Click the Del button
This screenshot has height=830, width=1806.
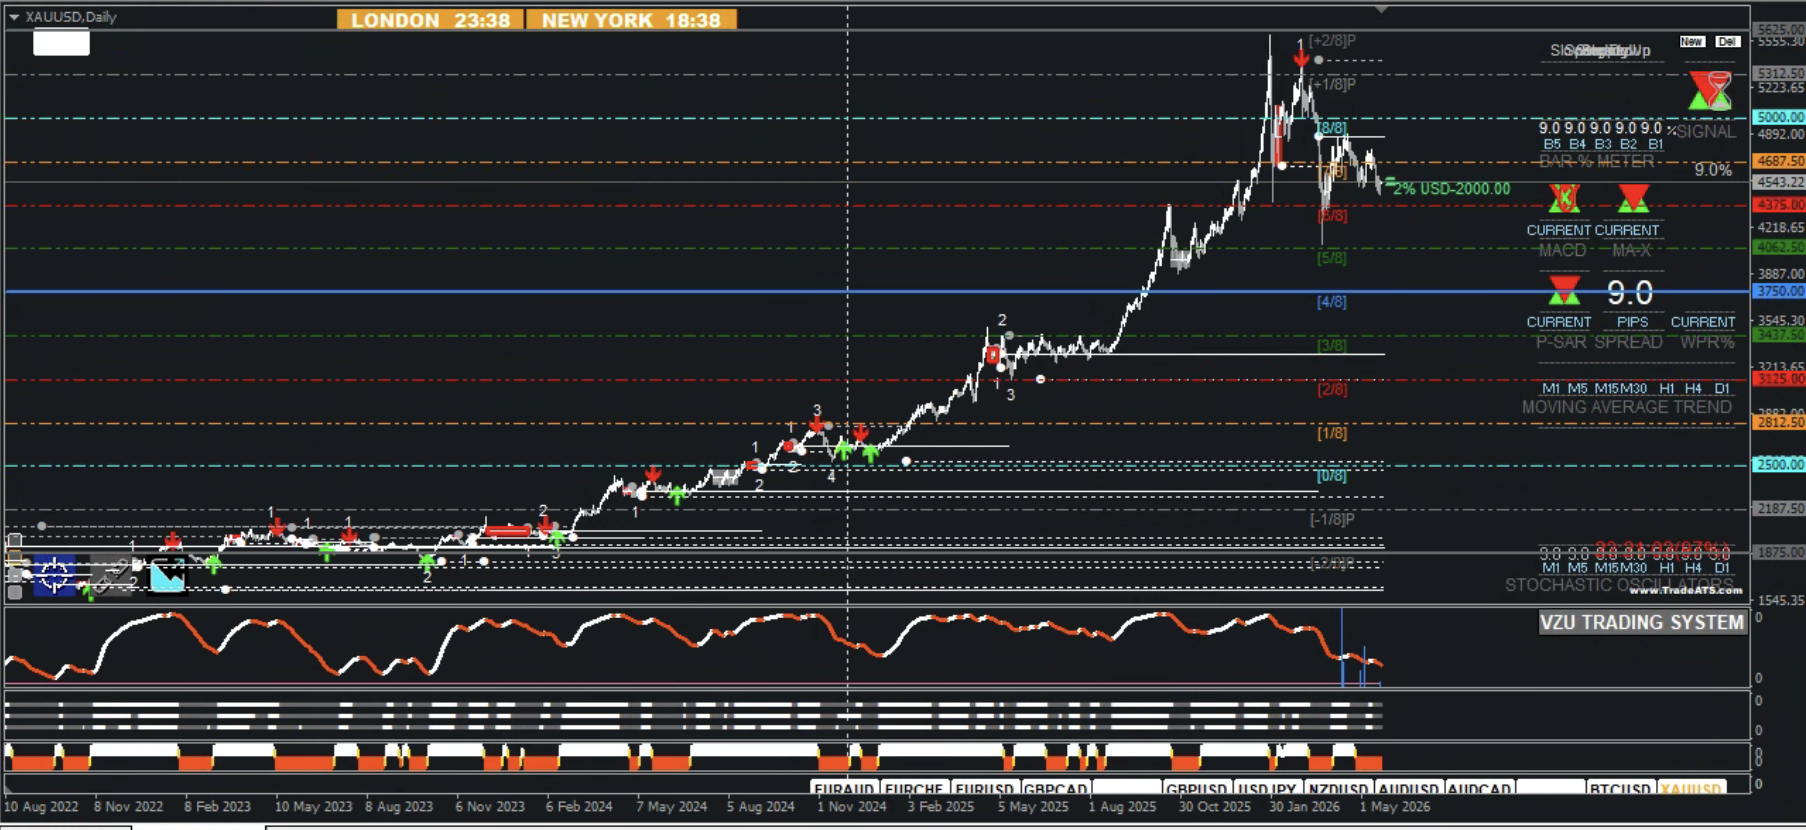click(x=1728, y=42)
